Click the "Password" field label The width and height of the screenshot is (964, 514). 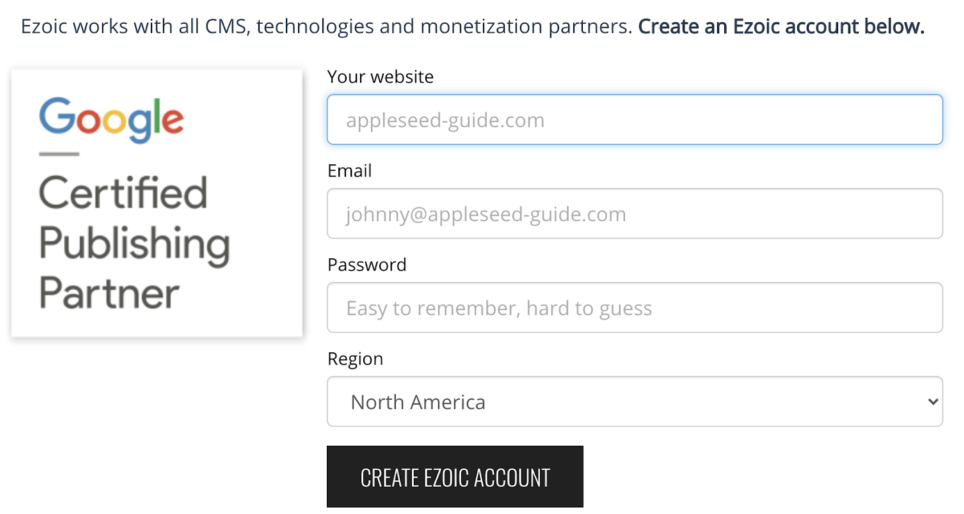[x=366, y=265]
